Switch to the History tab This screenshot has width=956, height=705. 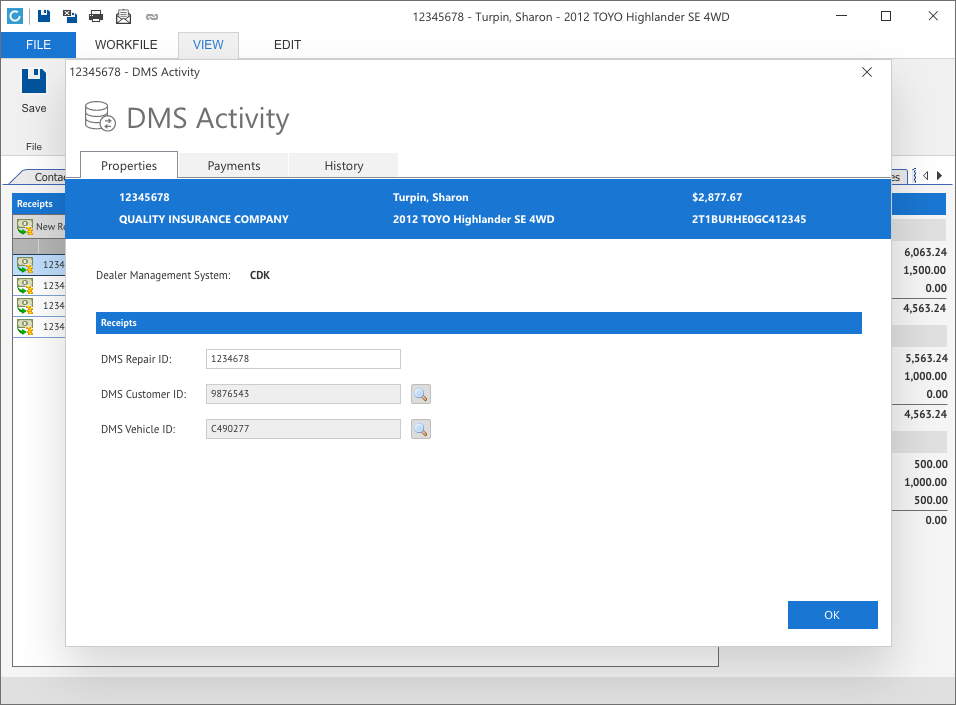344,165
